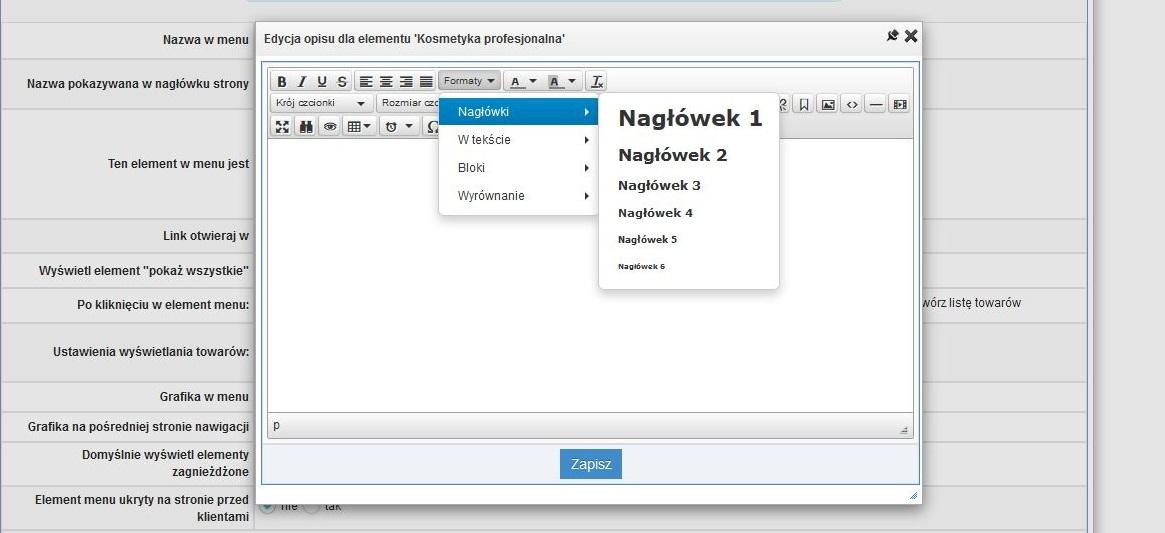
Task: Justify the text
Action: [426, 82]
